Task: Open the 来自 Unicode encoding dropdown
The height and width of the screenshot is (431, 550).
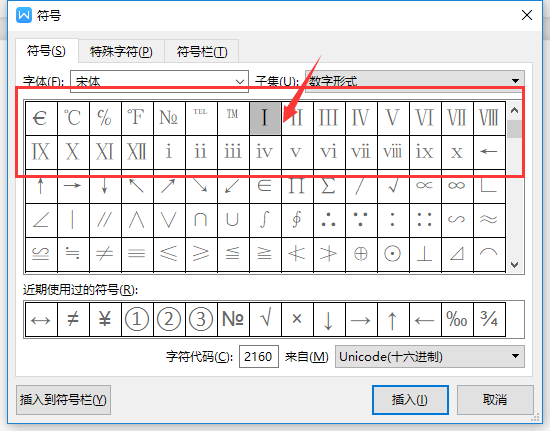Action: [430, 357]
